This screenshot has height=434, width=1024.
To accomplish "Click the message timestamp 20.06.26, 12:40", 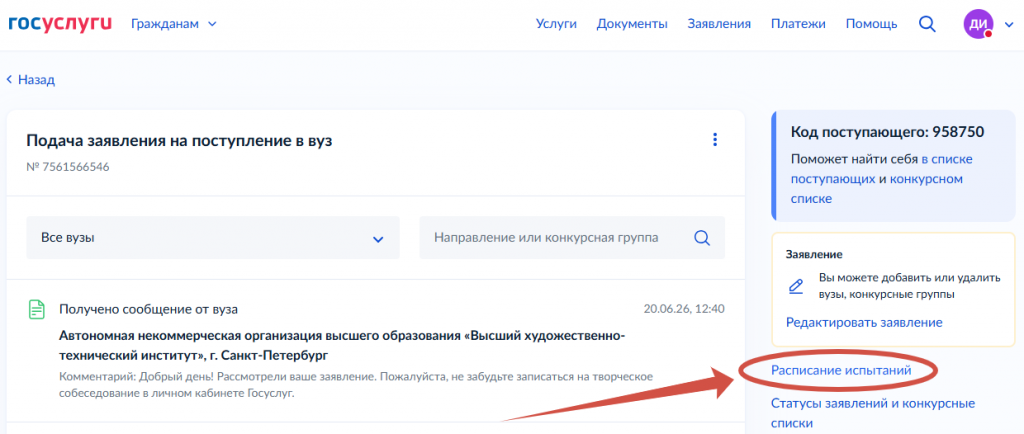I will pyautogui.click(x=684, y=309).
